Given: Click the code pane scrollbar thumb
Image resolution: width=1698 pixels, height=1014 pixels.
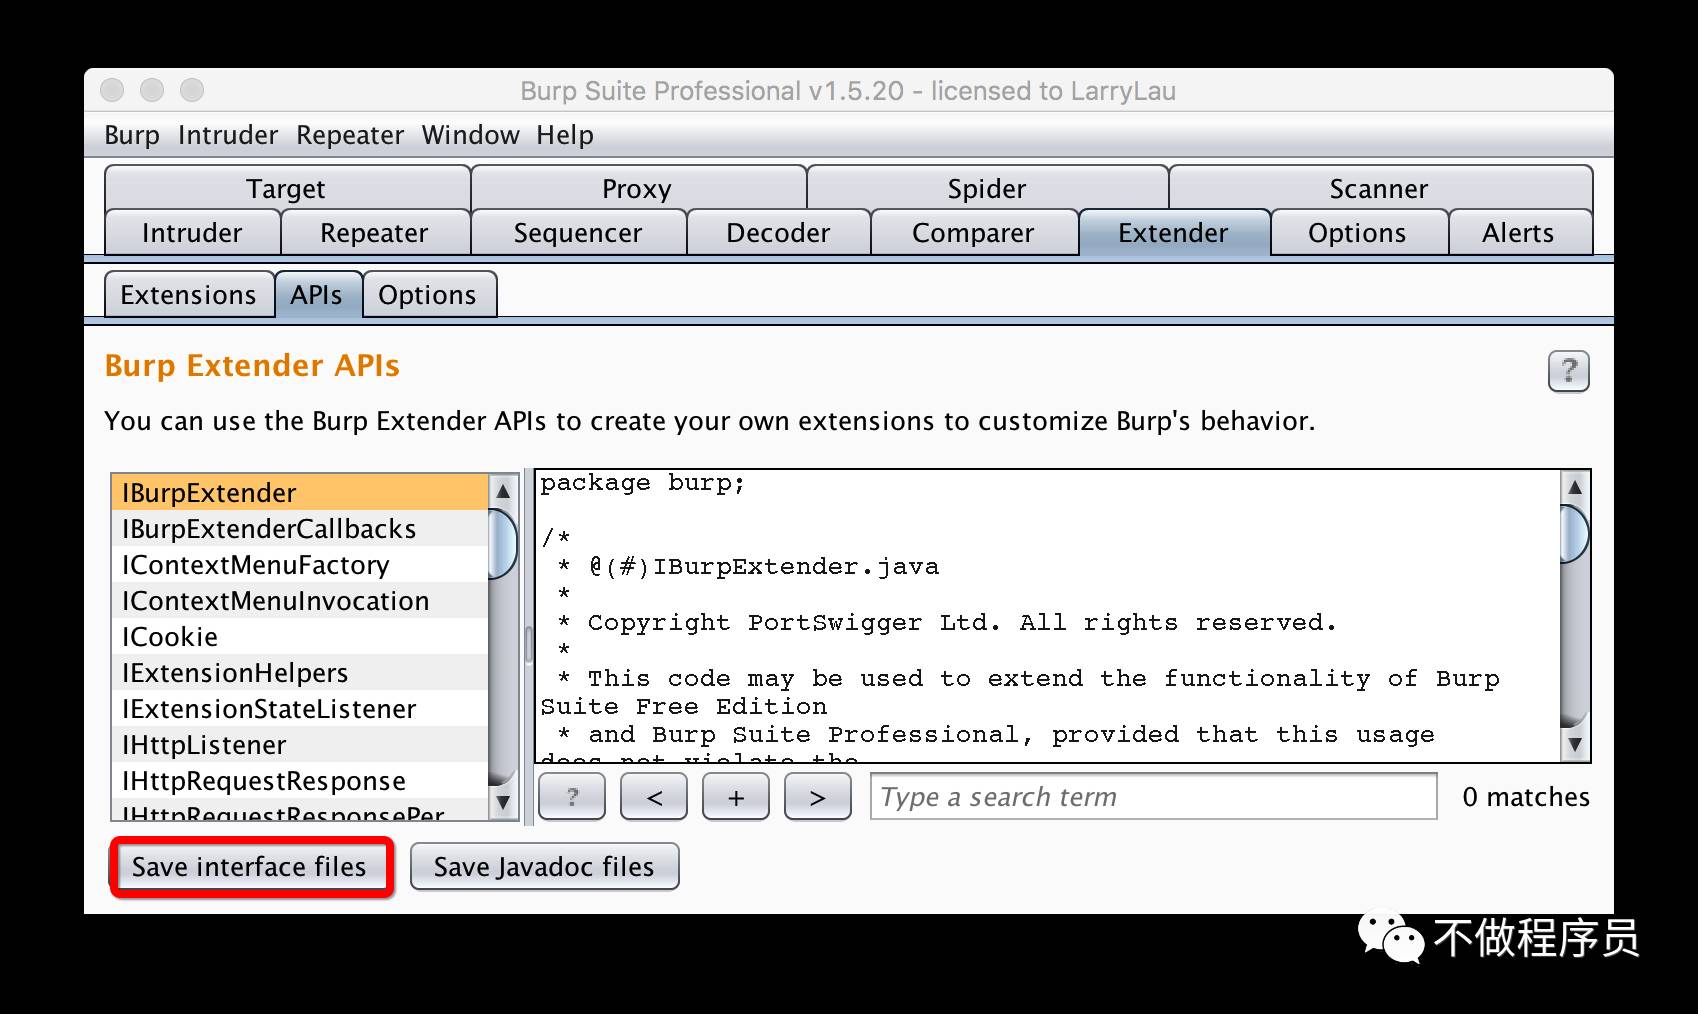Looking at the screenshot, I should (x=1575, y=534).
